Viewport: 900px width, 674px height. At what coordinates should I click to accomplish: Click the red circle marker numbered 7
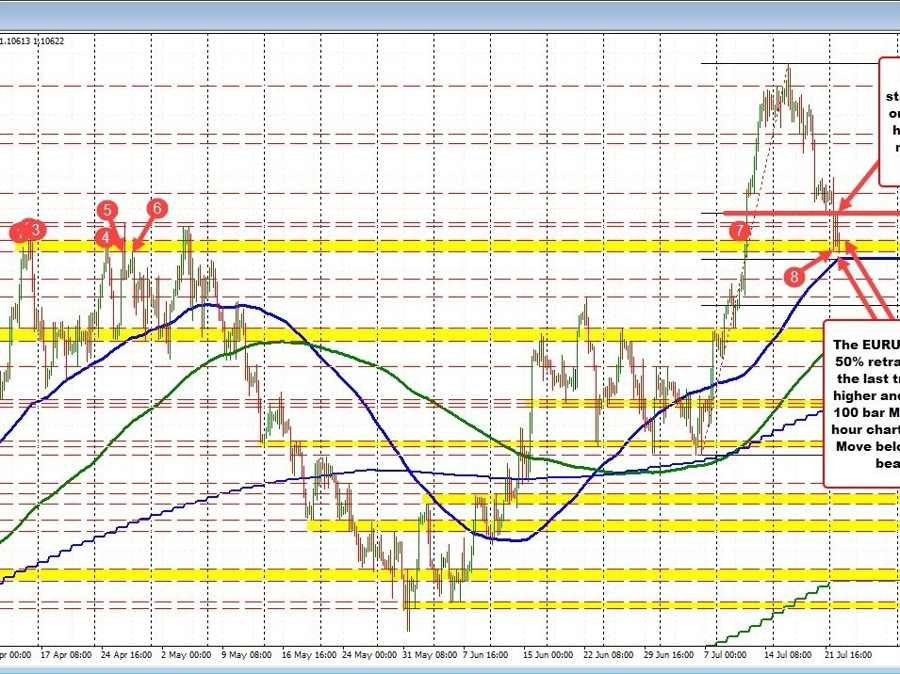738,230
